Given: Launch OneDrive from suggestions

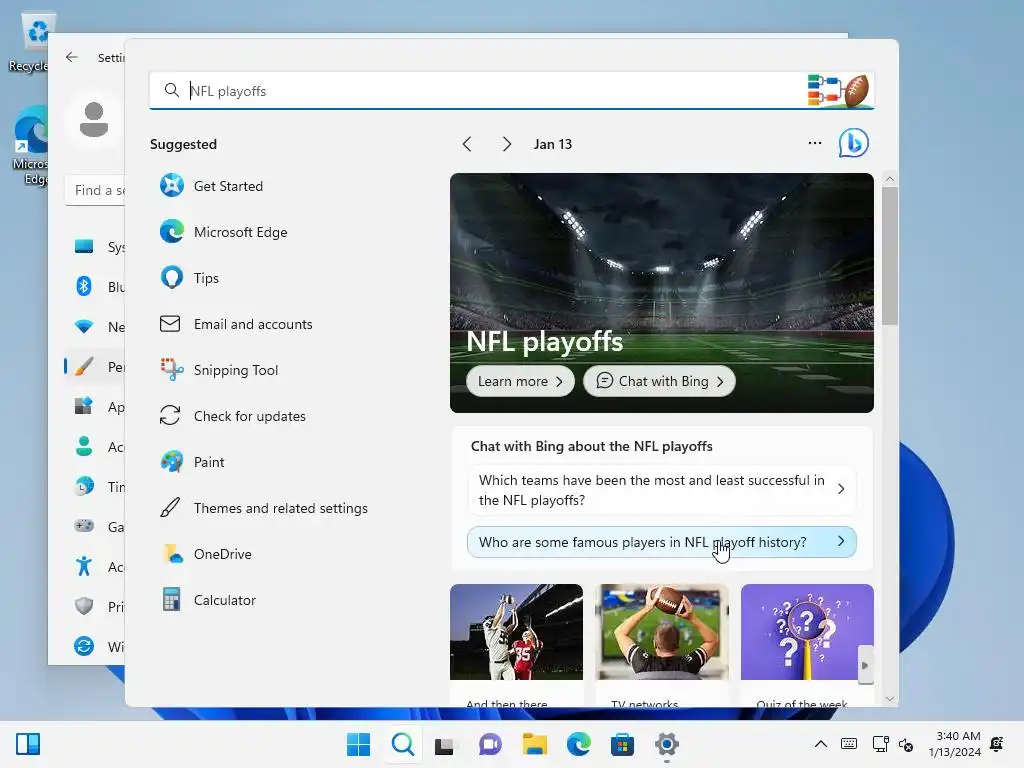Looking at the screenshot, I should coord(206,554).
